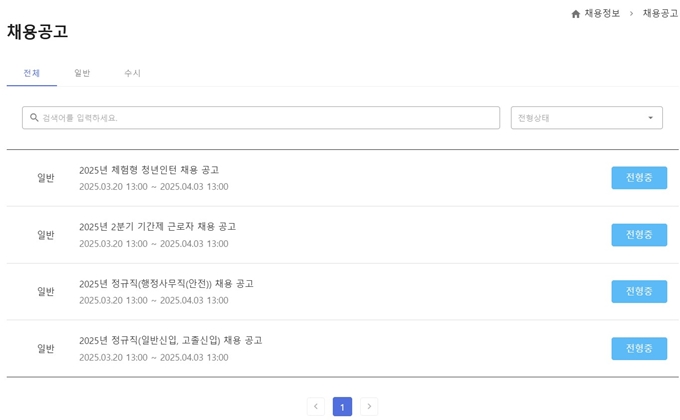Select page 1 in pagination
Image resolution: width=680 pixels, height=420 pixels.
tap(342, 407)
